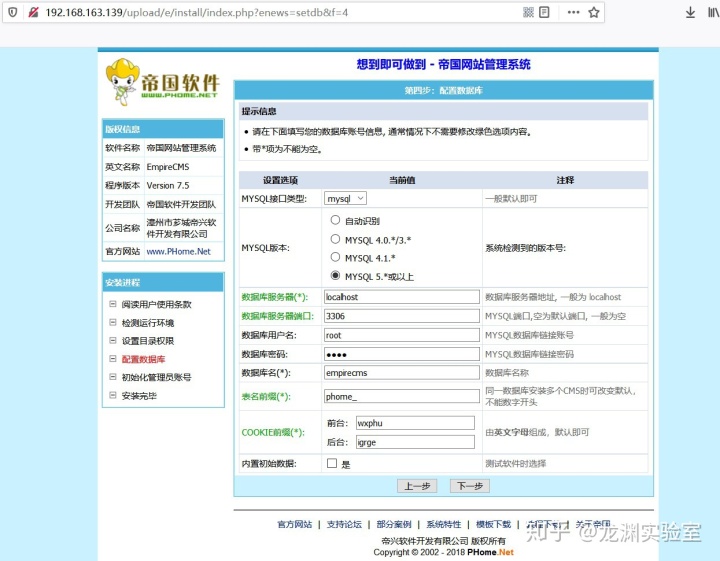This screenshot has height=561, width=720.
Task: Enable 内置初始数据 checkbox
Action: (332, 463)
